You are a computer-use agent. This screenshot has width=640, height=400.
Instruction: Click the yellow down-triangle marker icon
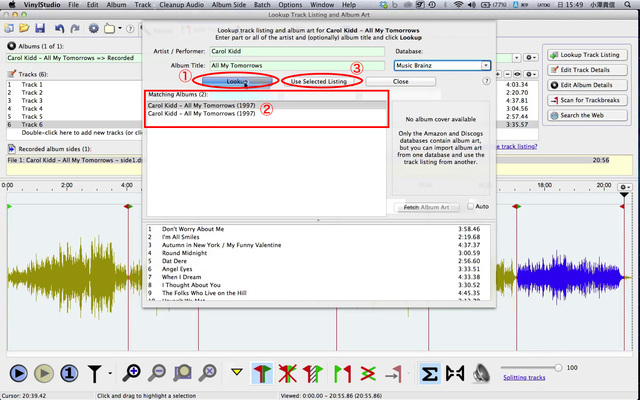[237, 373]
